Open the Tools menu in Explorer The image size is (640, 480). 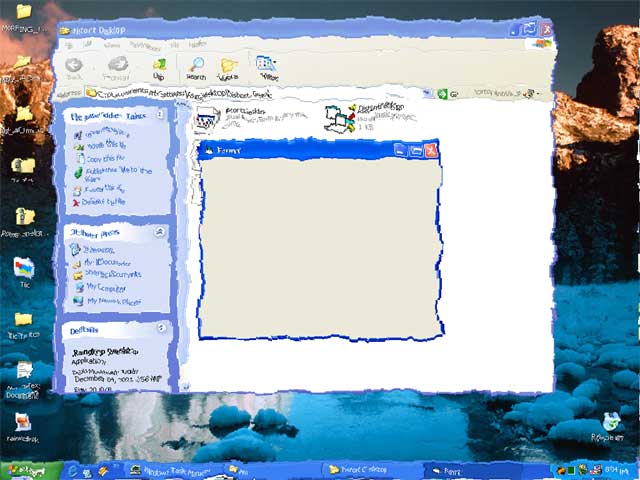coord(175,44)
